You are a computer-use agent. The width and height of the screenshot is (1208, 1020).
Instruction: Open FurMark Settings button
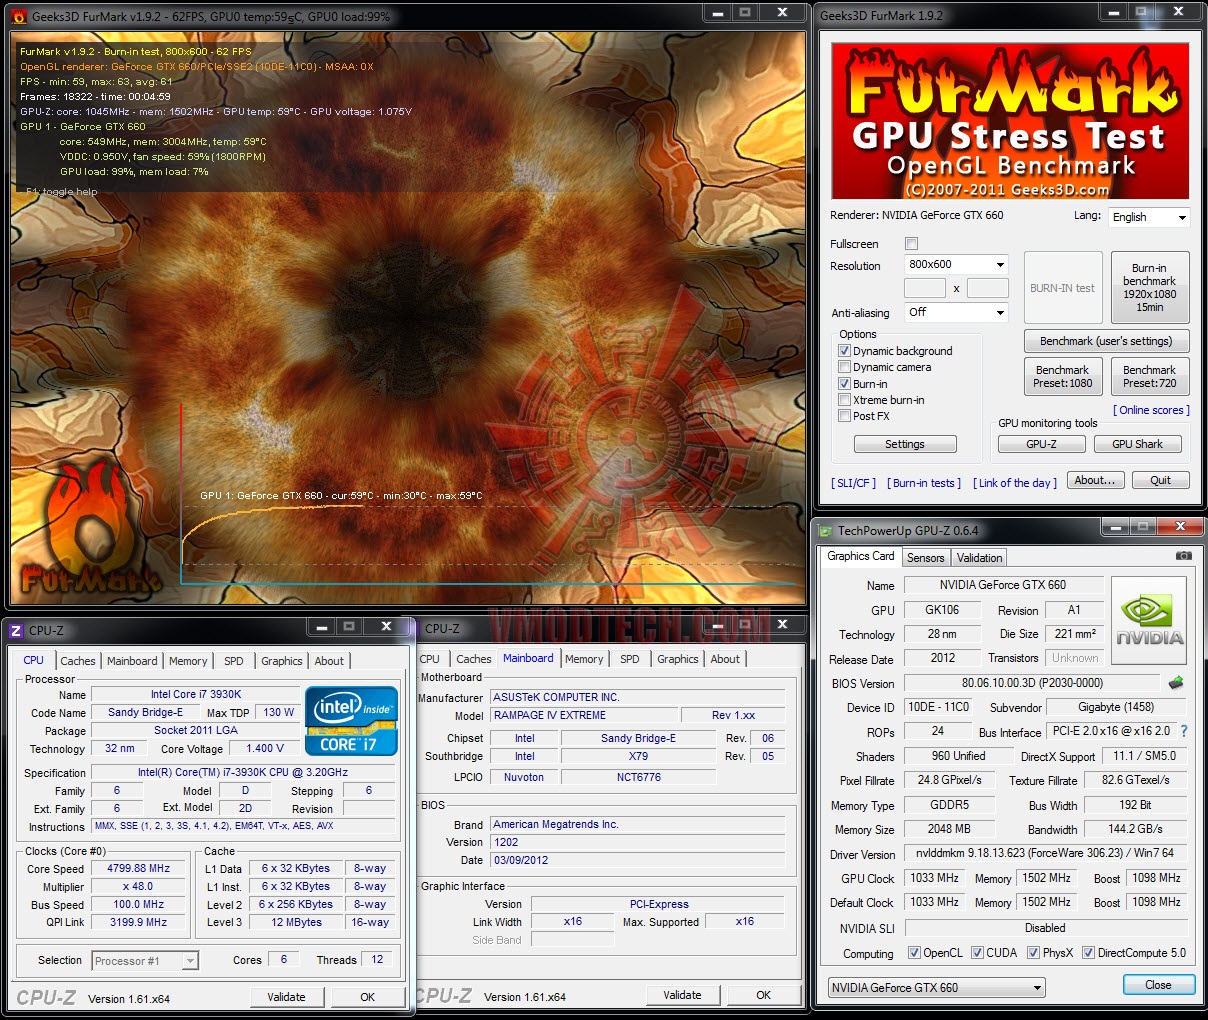(905, 444)
